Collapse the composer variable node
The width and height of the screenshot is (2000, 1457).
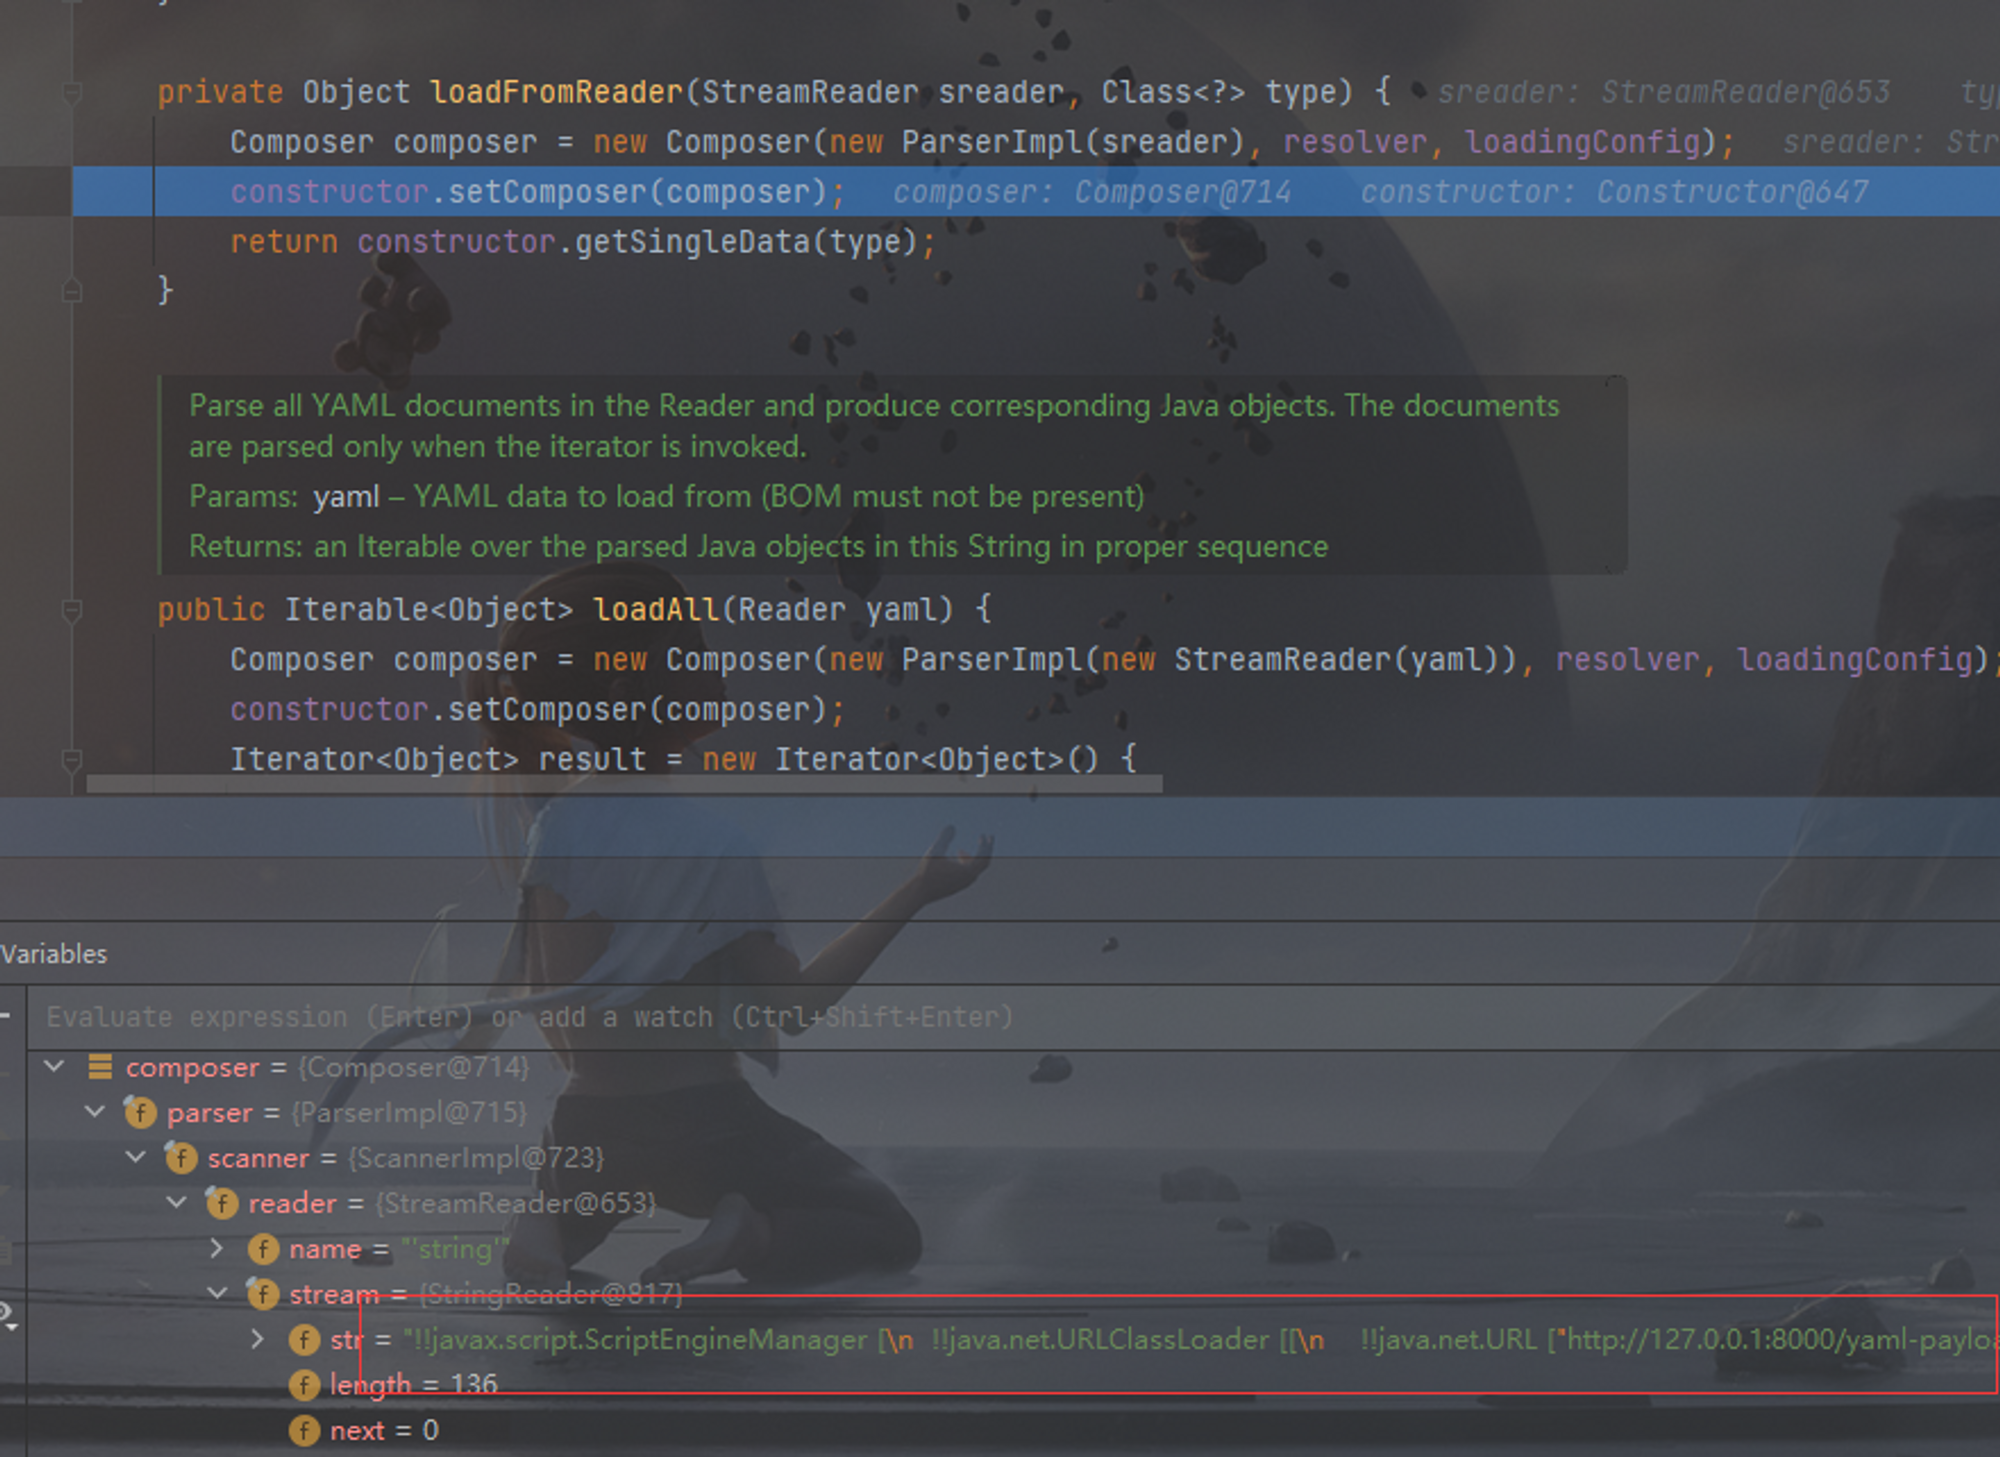pyautogui.click(x=55, y=1067)
